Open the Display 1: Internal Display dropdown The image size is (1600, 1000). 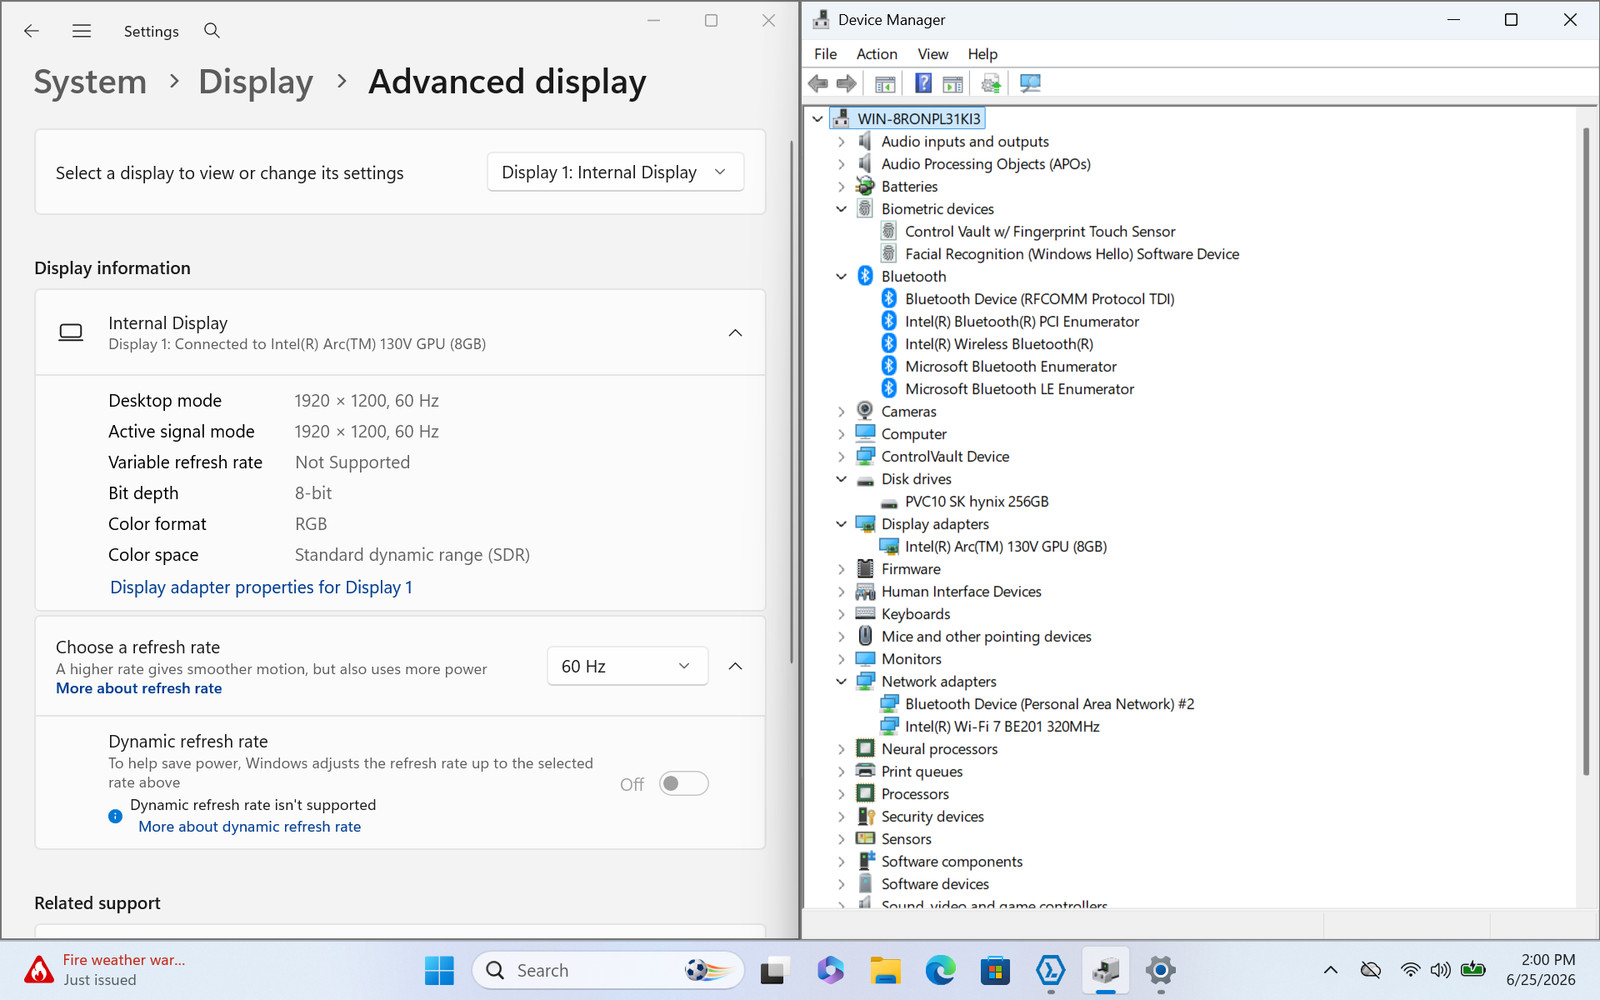615,172
